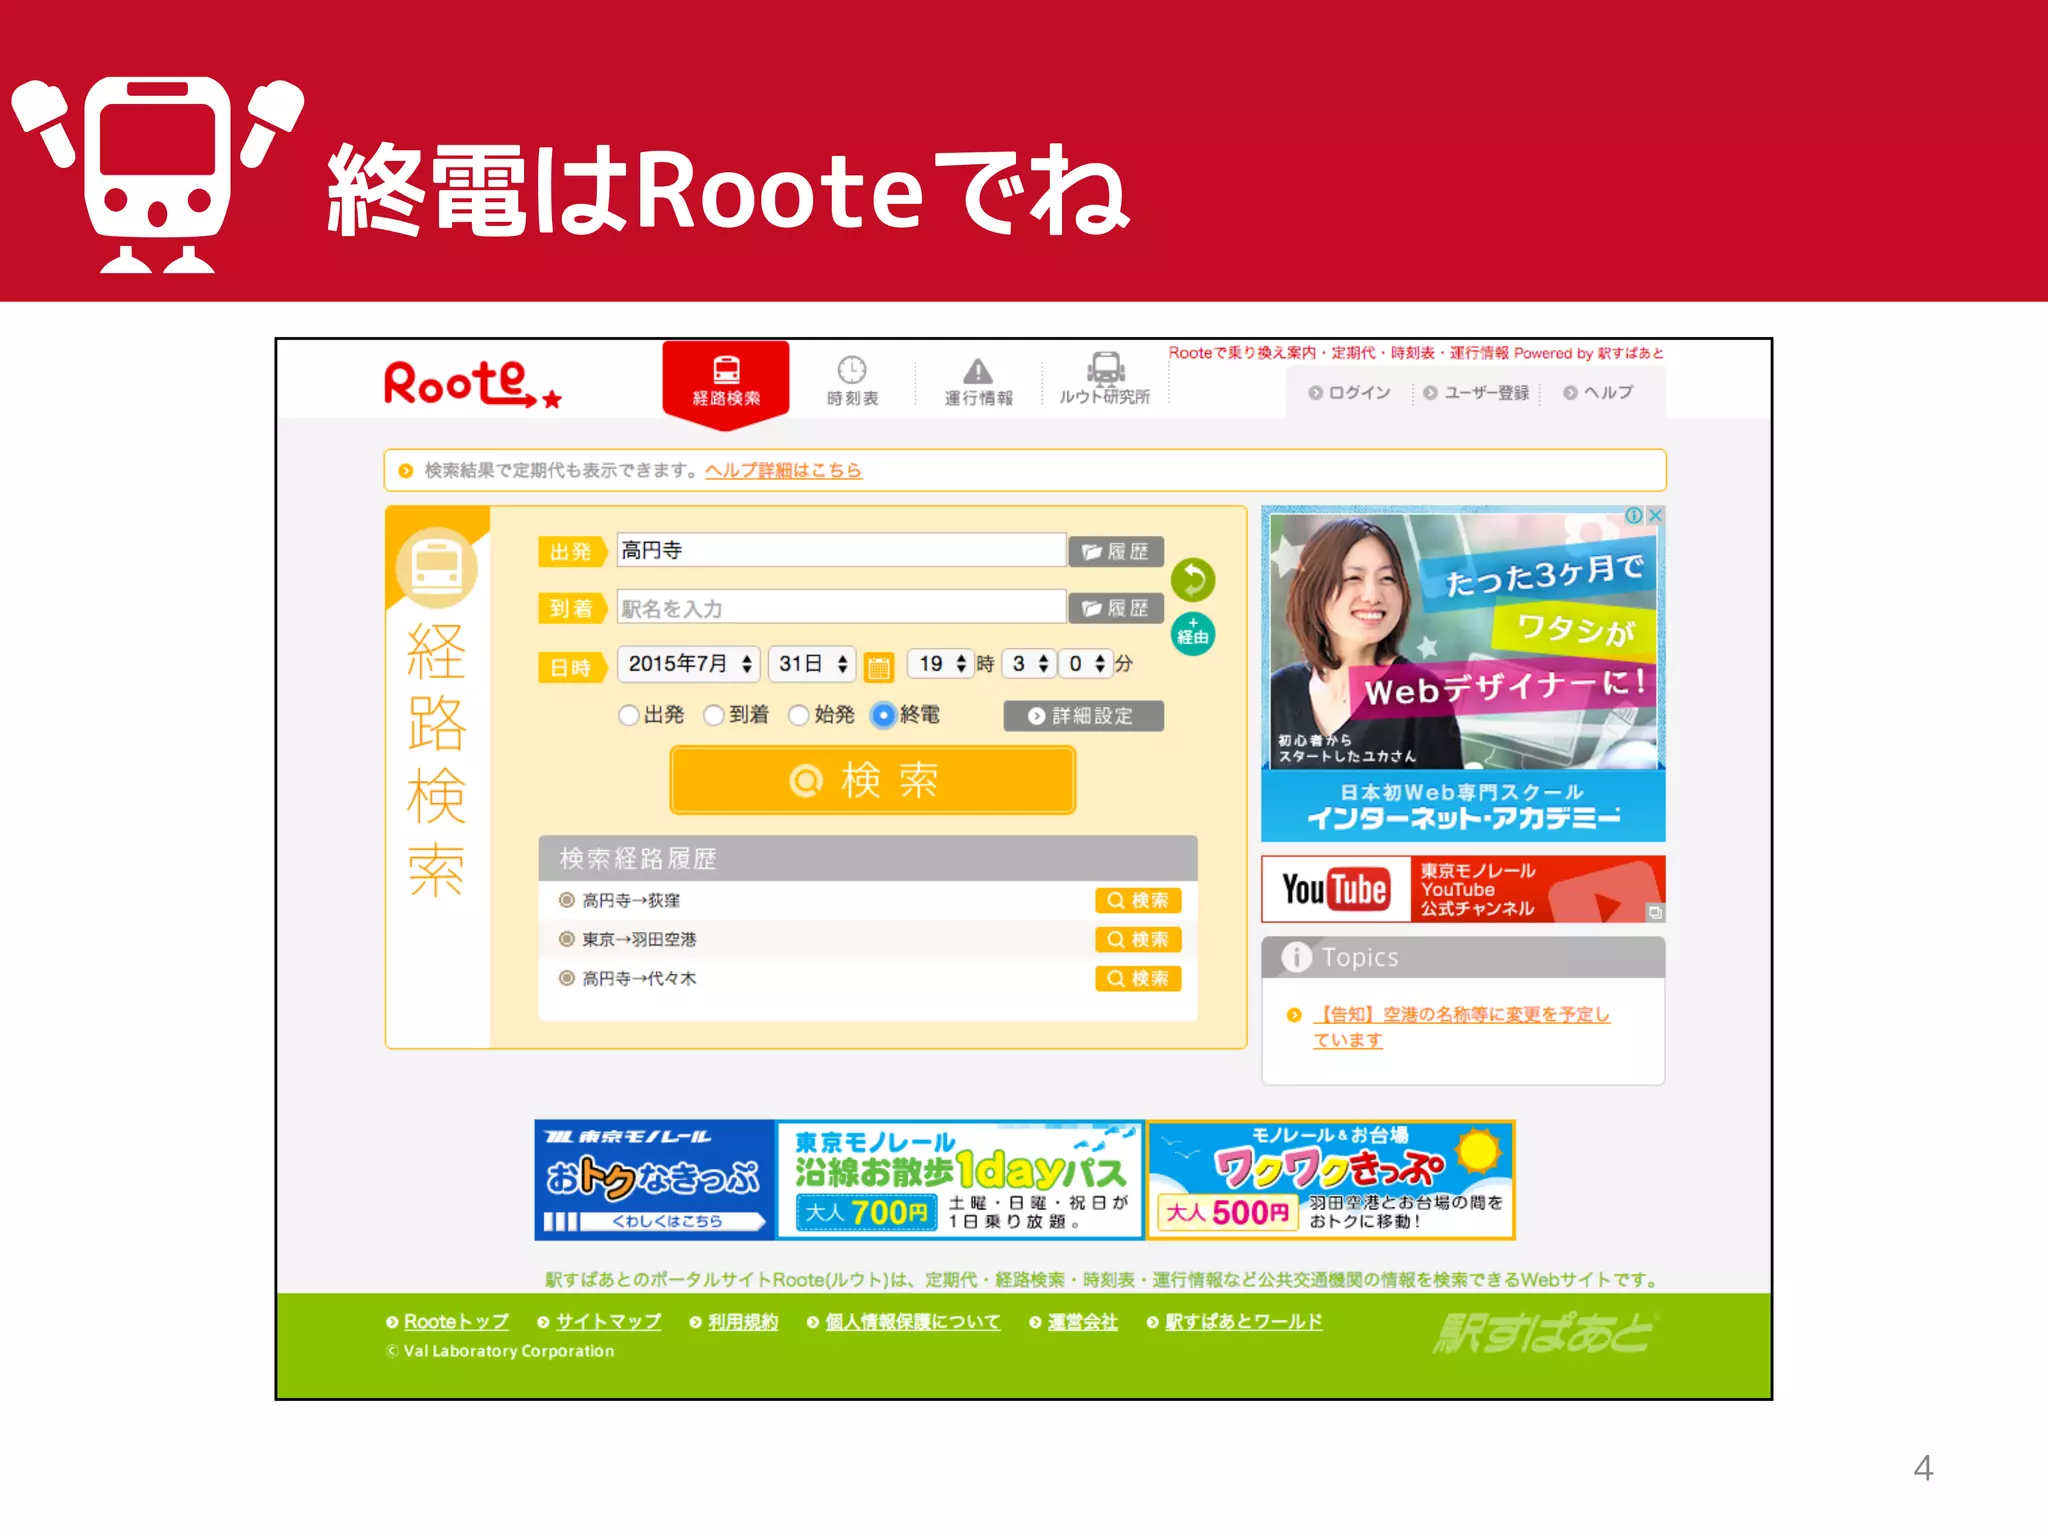Click the 高円寺→代々木 history entry text

[639, 979]
